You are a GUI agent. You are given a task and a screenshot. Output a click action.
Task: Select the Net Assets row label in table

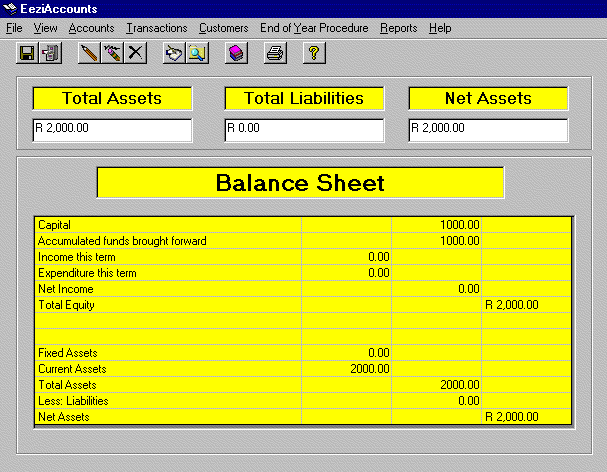point(64,417)
